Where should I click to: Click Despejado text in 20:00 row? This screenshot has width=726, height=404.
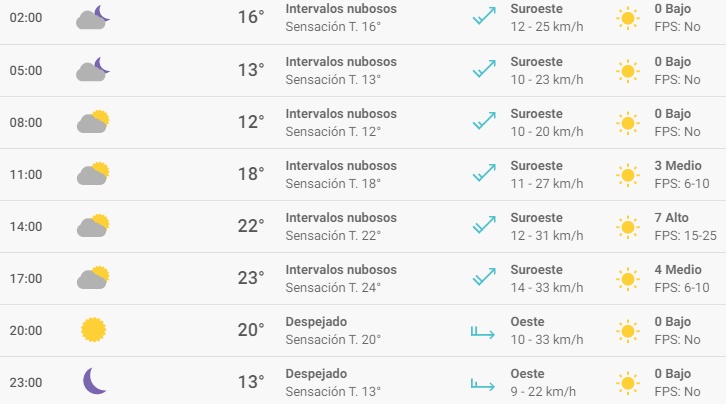click(316, 322)
